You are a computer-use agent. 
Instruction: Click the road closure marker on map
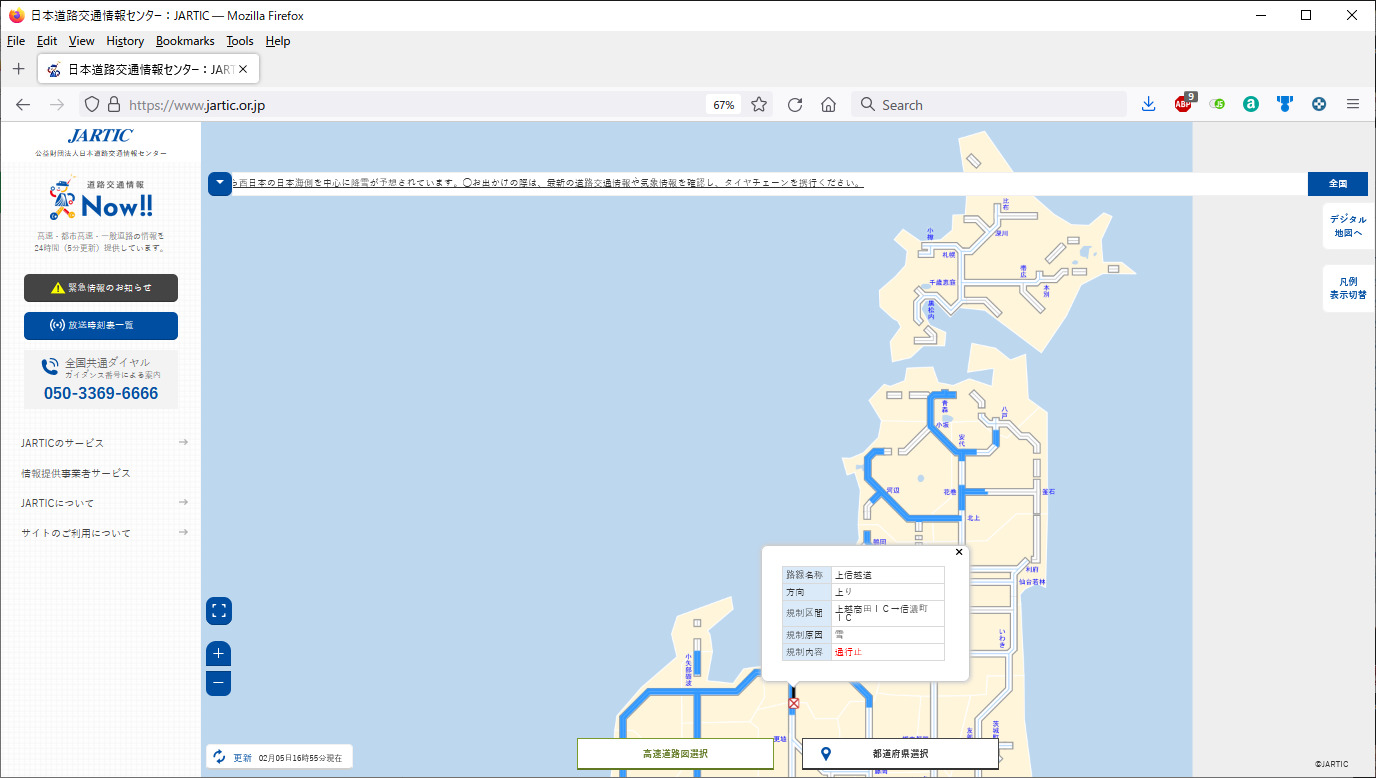[x=794, y=704]
